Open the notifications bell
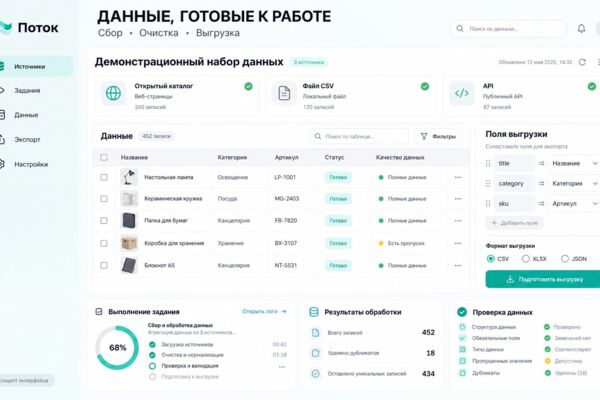The width and height of the screenshot is (600, 400). (x=581, y=29)
